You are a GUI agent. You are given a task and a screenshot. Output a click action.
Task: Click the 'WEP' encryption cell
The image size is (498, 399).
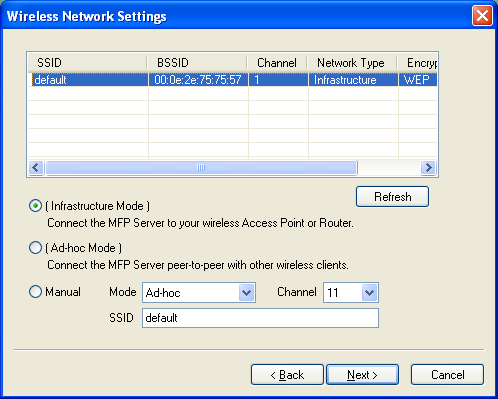tap(417, 80)
